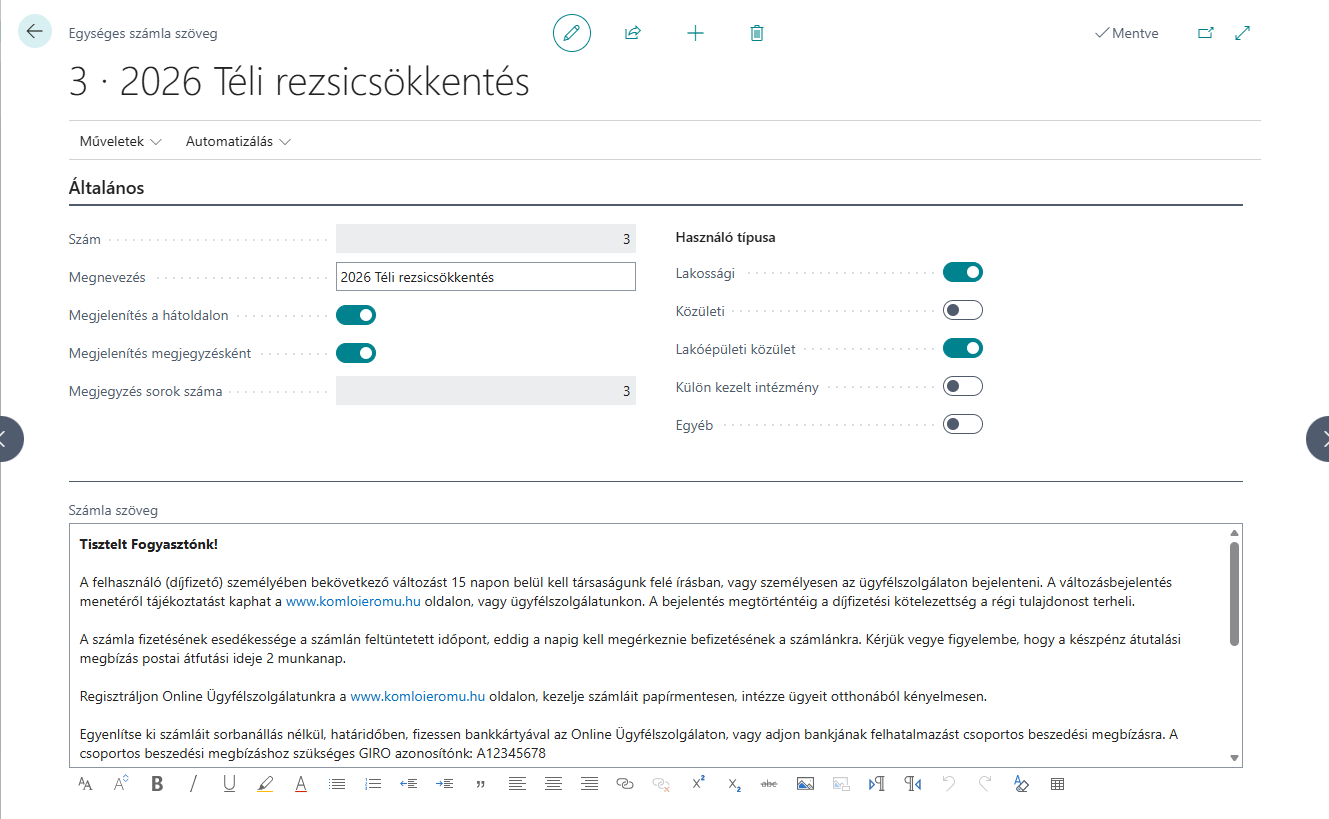
Task: Go back using the arrow button
Action: click(x=35, y=32)
